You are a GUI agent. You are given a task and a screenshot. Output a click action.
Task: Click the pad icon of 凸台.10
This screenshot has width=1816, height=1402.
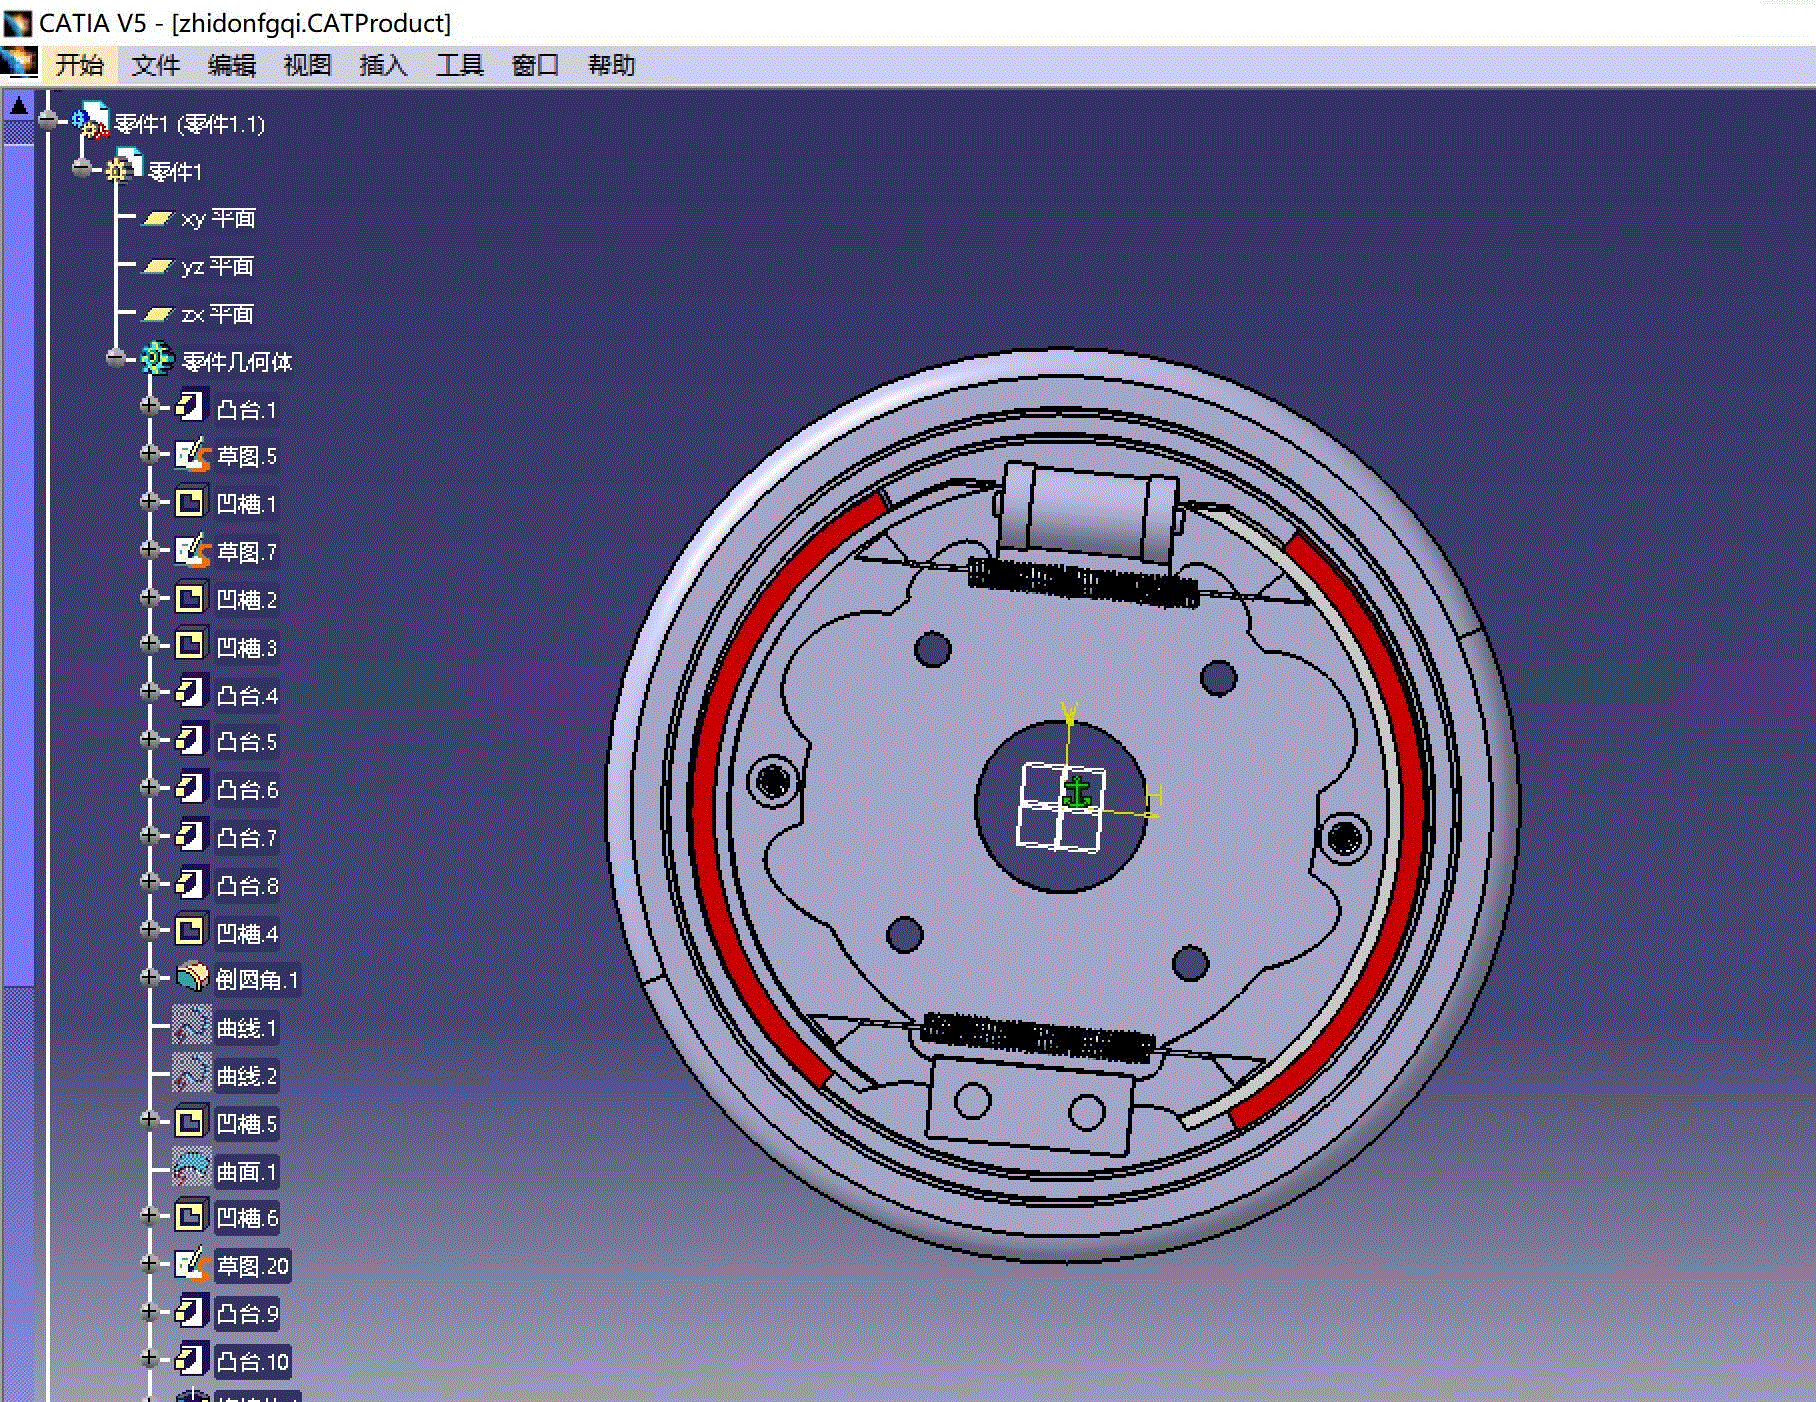[190, 1360]
